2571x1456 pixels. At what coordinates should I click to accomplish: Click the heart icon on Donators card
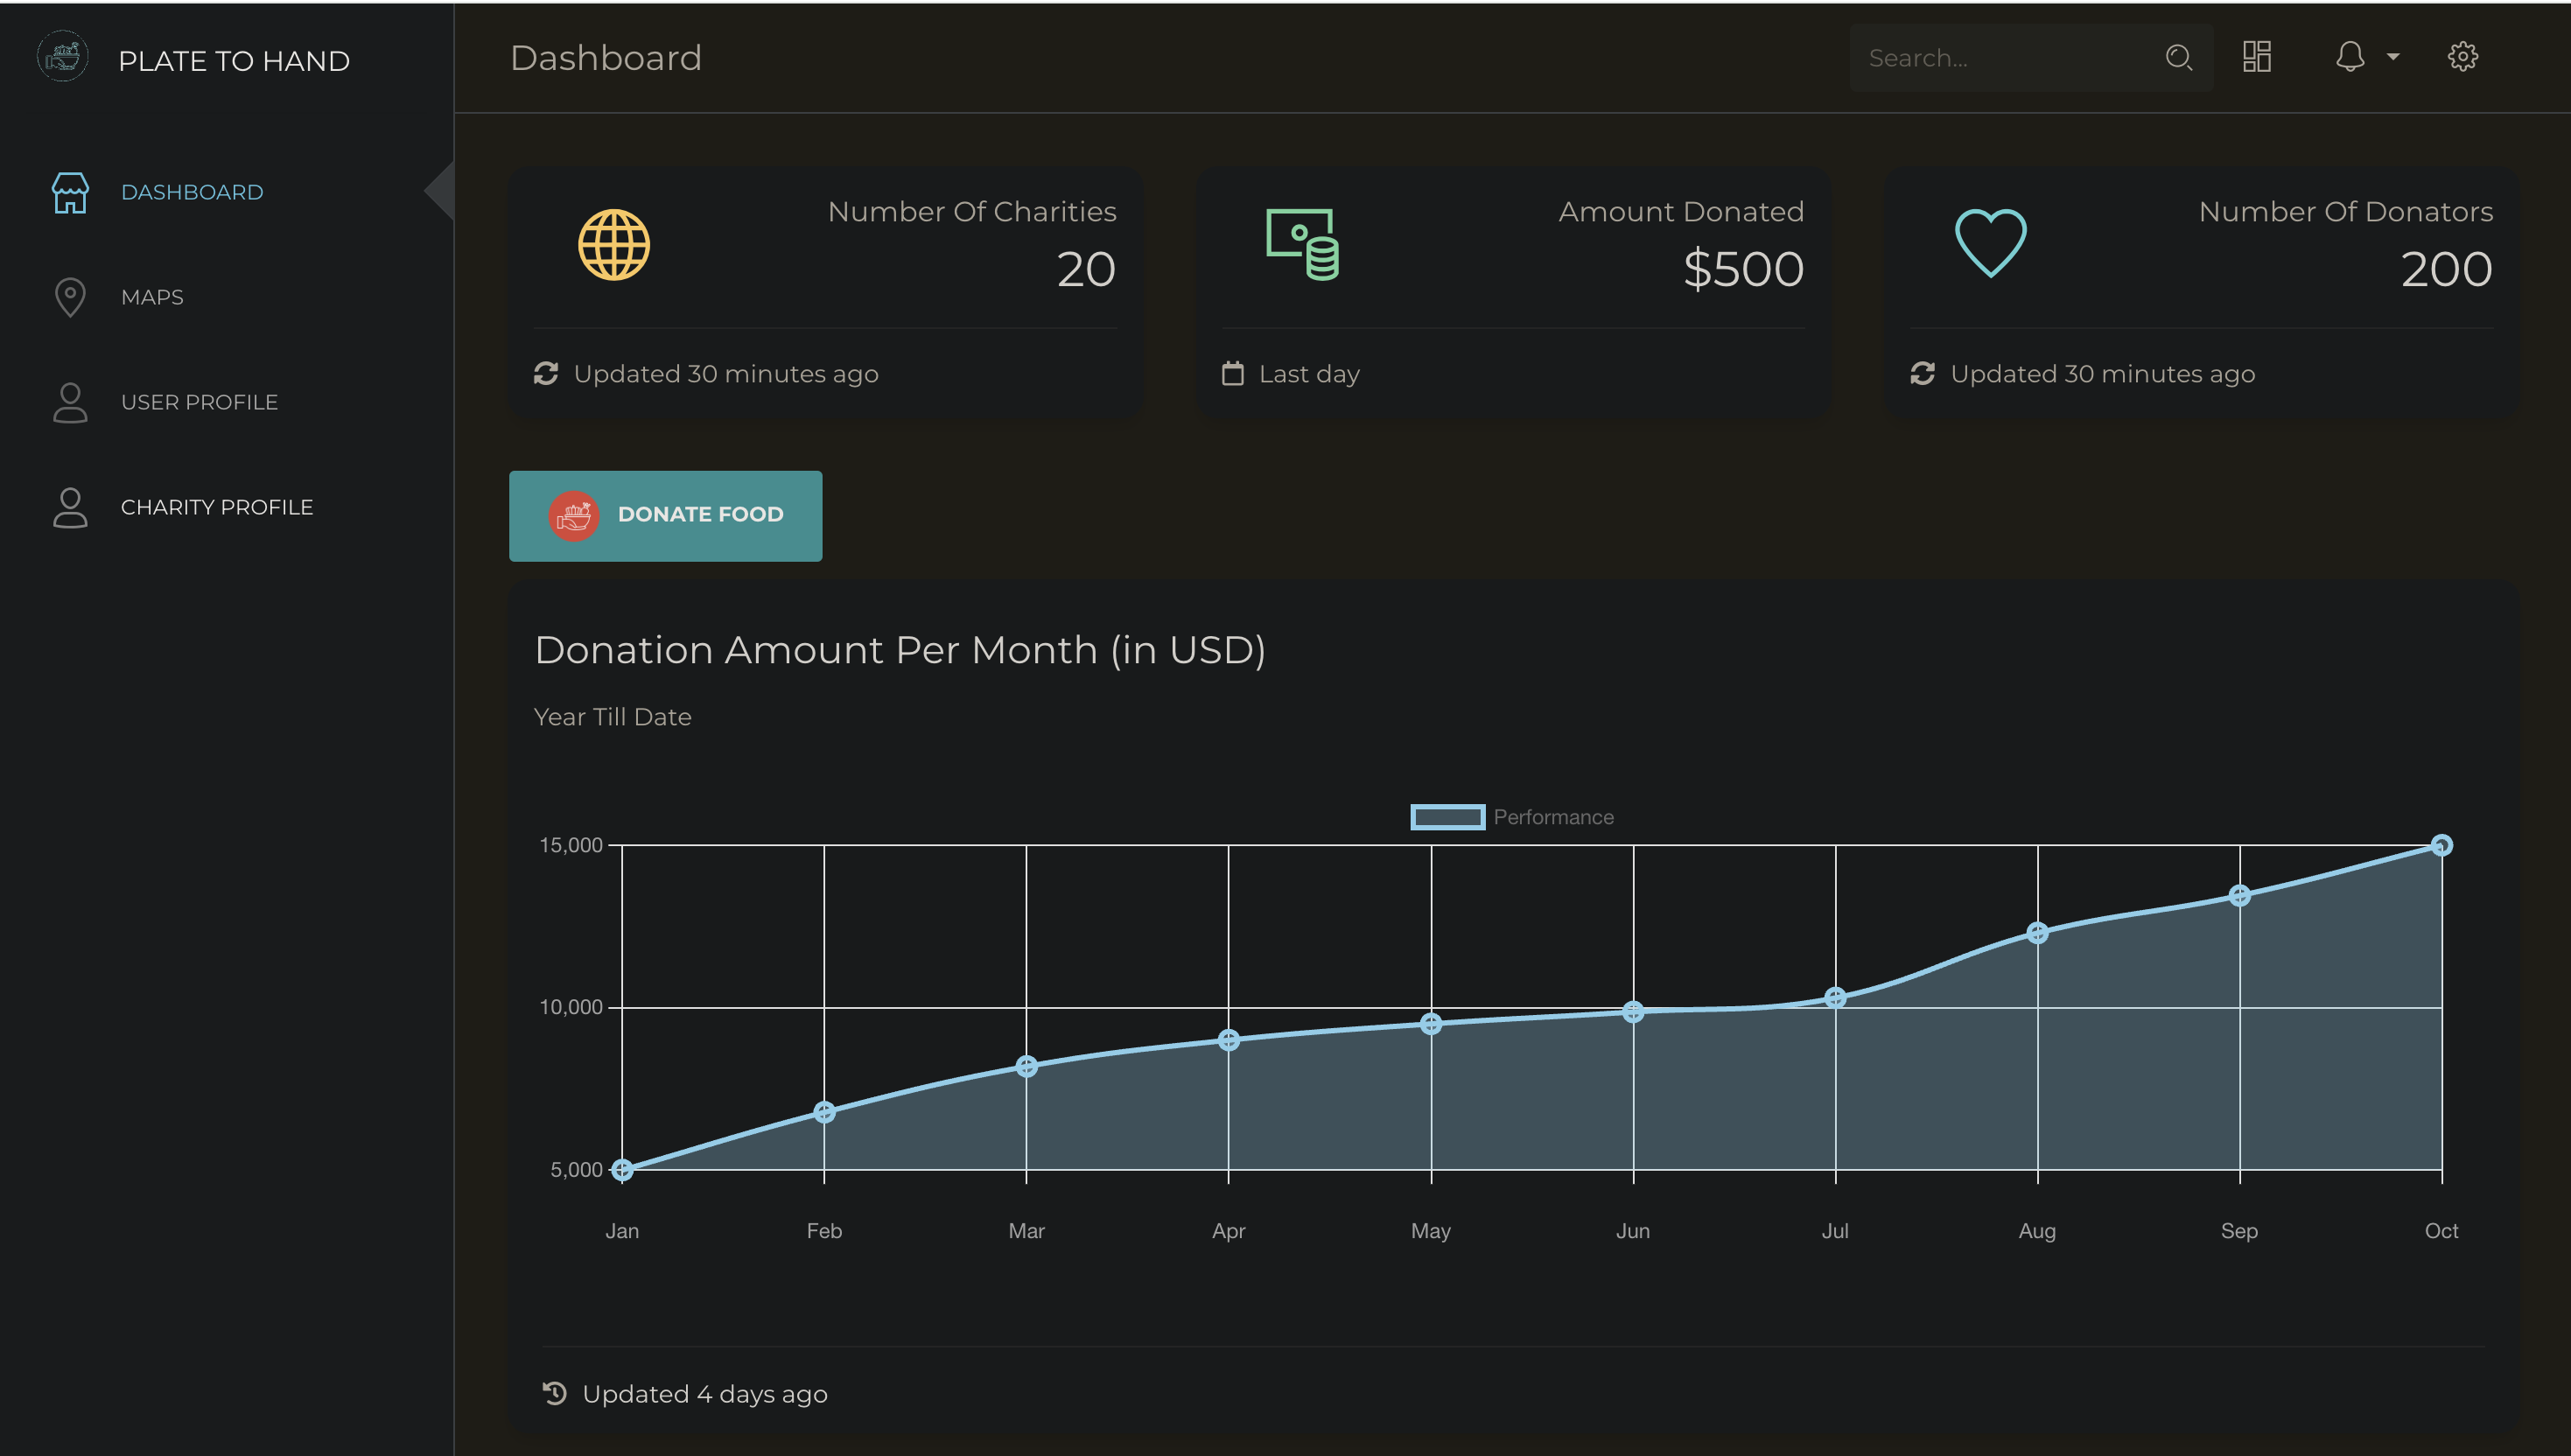[1990, 243]
